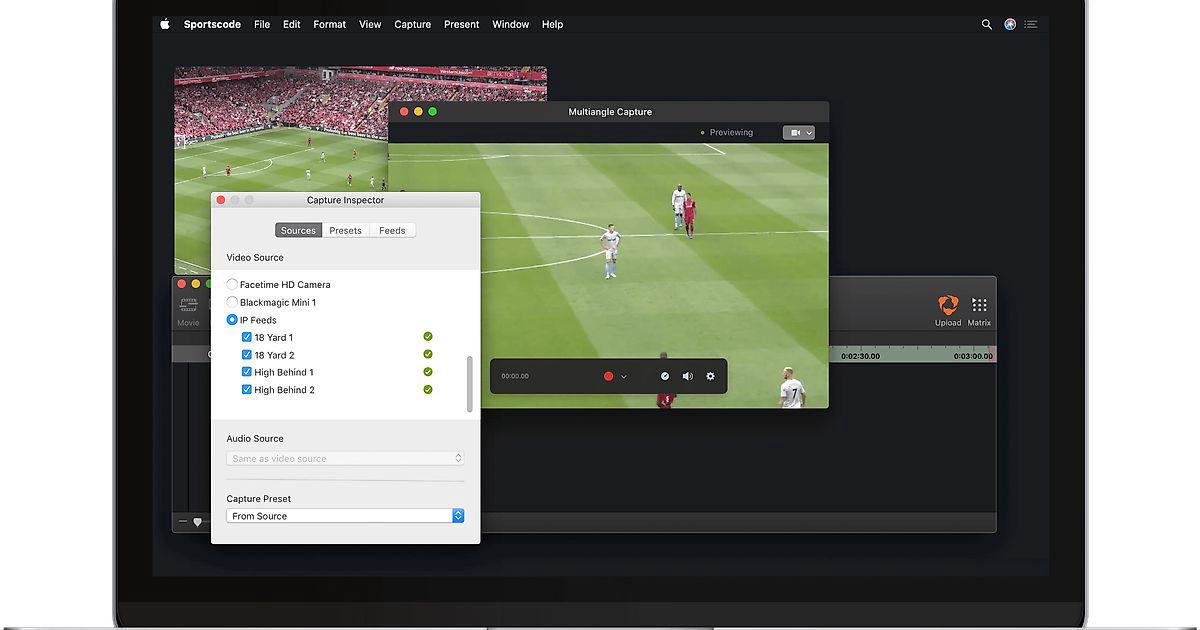Uncheck the High Behind 2 feed
The height and width of the screenshot is (630, 1200).
click(247, 390)
